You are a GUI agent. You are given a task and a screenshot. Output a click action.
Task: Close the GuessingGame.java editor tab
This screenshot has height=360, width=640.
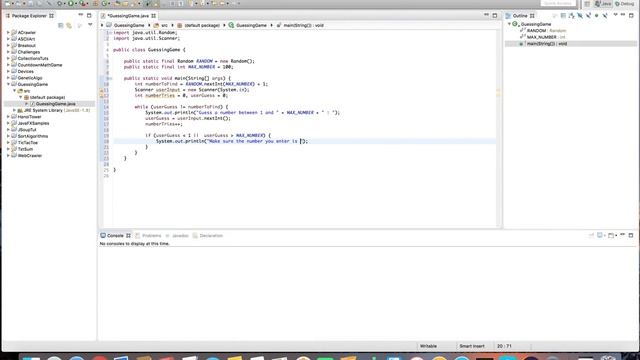153,16
